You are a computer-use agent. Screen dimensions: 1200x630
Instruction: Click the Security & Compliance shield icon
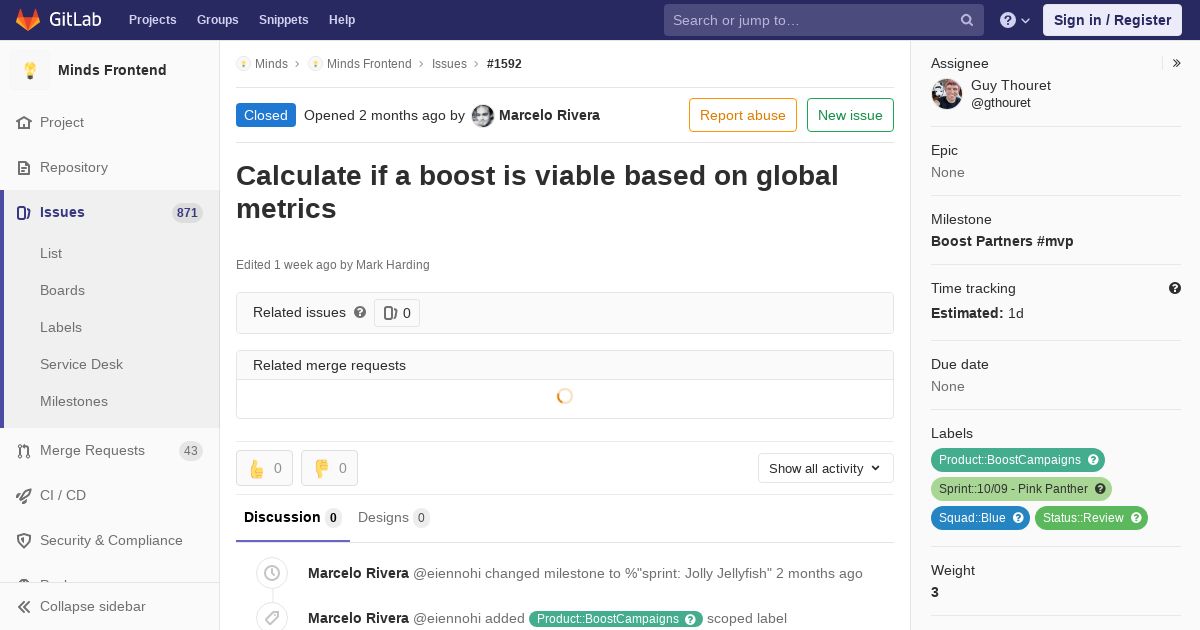click(x=24, y=540)
